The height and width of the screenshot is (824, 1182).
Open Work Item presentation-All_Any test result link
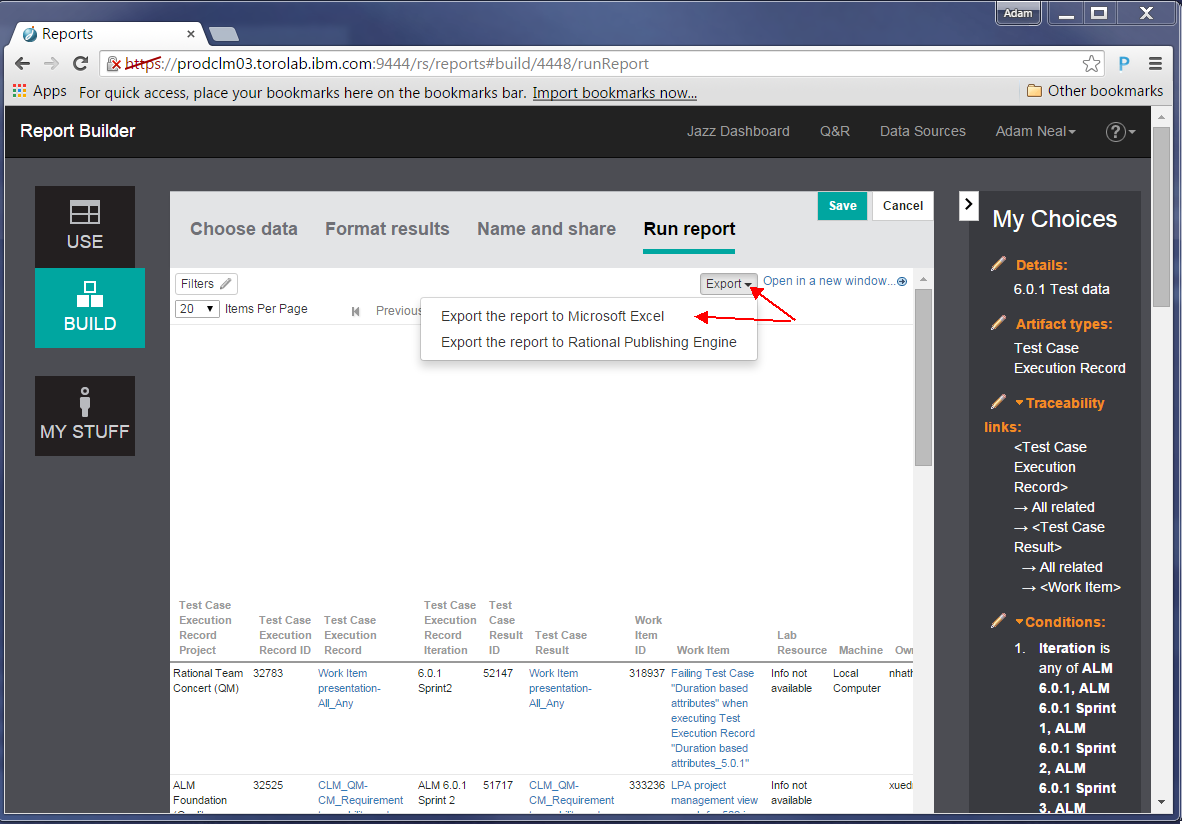[560, 688]
